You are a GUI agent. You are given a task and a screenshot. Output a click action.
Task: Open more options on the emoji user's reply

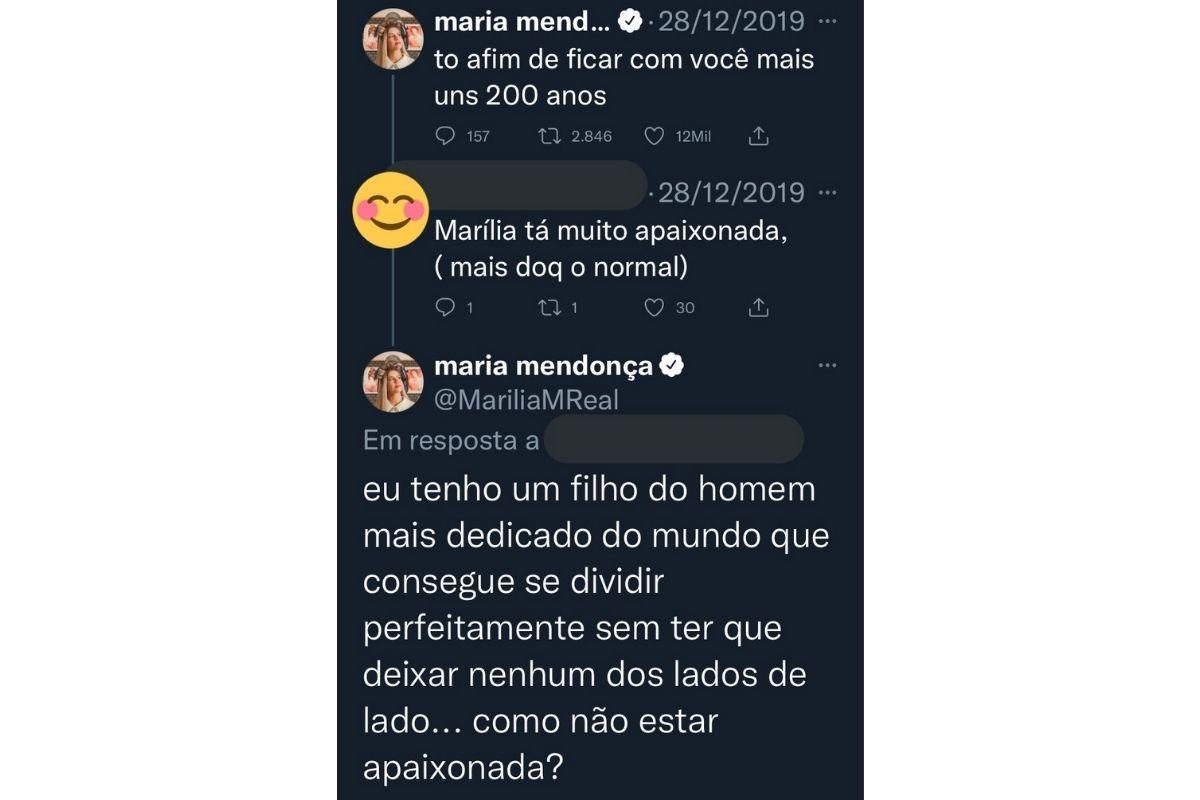point(827,192)
